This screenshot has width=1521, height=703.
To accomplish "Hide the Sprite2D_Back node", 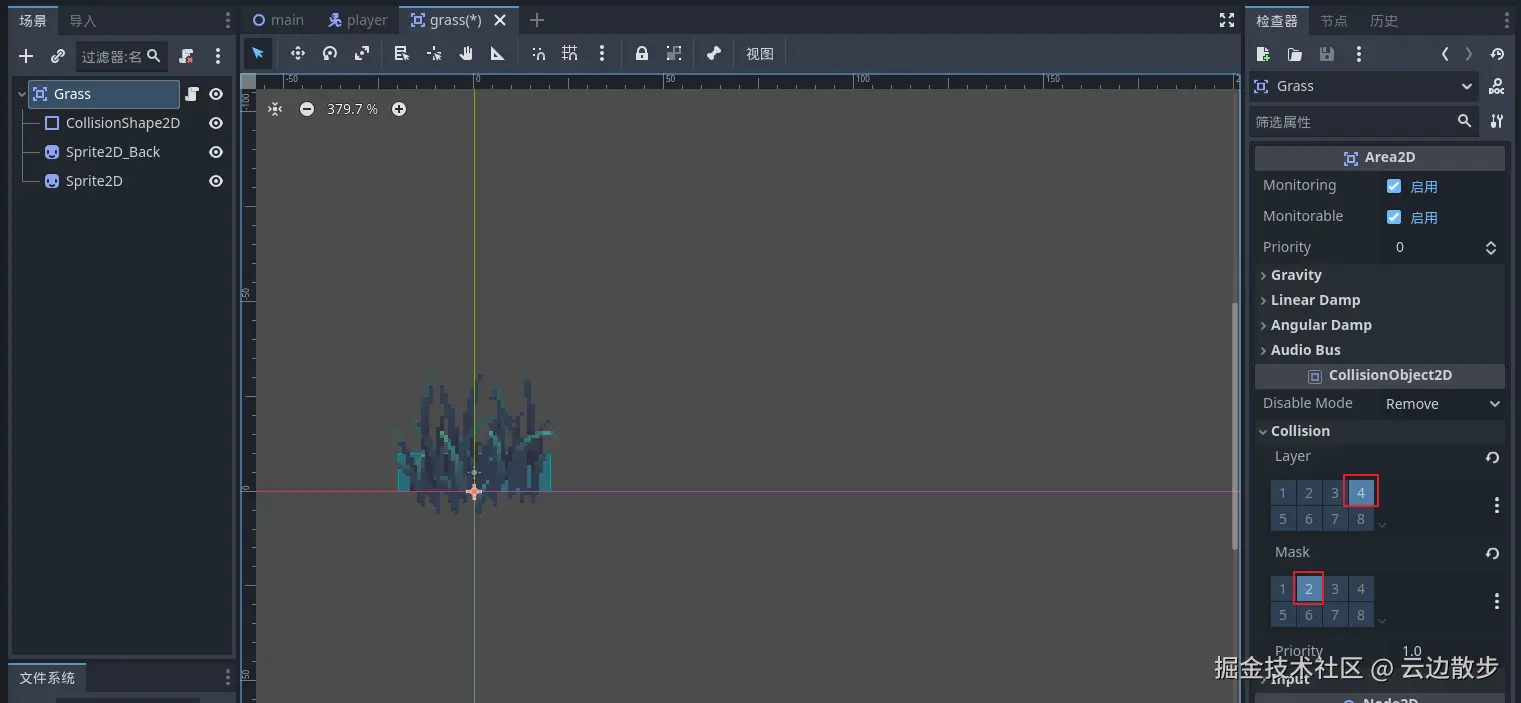I will [215, 152].
